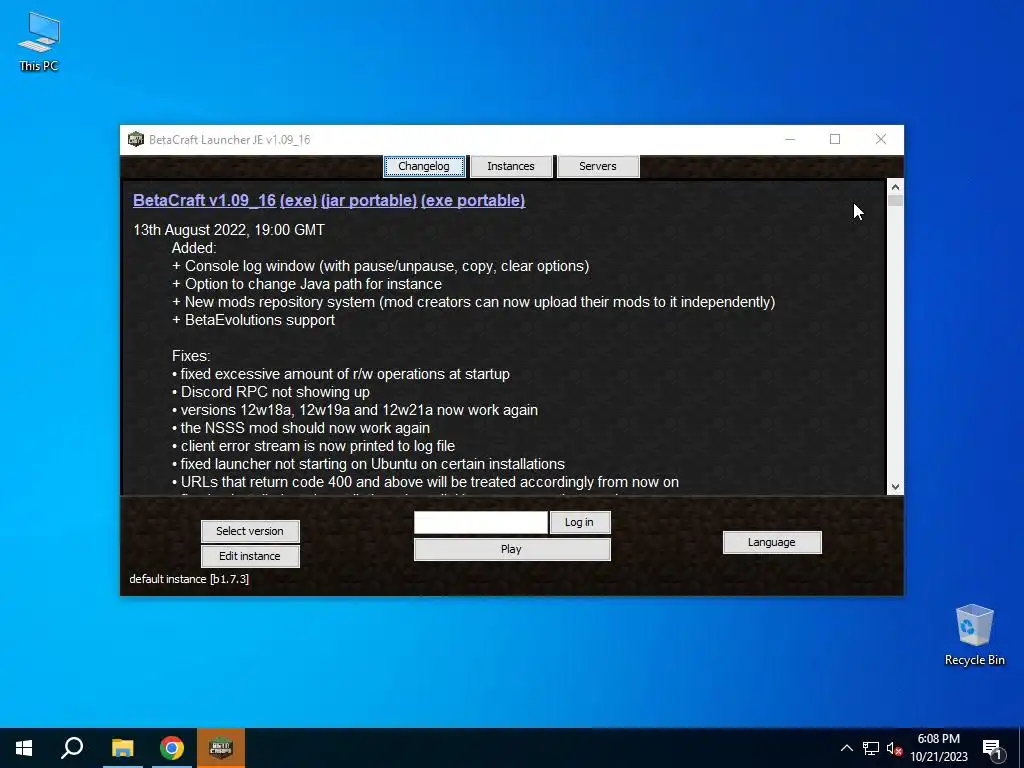The image size is (1024, 768).
Task: Click "the NSSS mod should now work again"
Action: click(301, 428)
